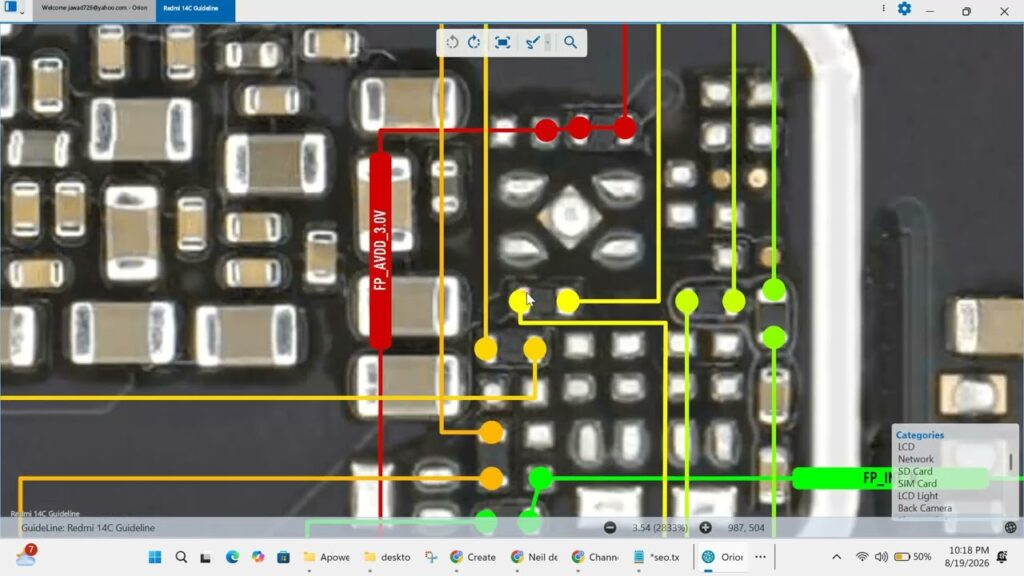Zoom out with the minus button
Screen dimensions: 1024x576
[x=610, y=528]
